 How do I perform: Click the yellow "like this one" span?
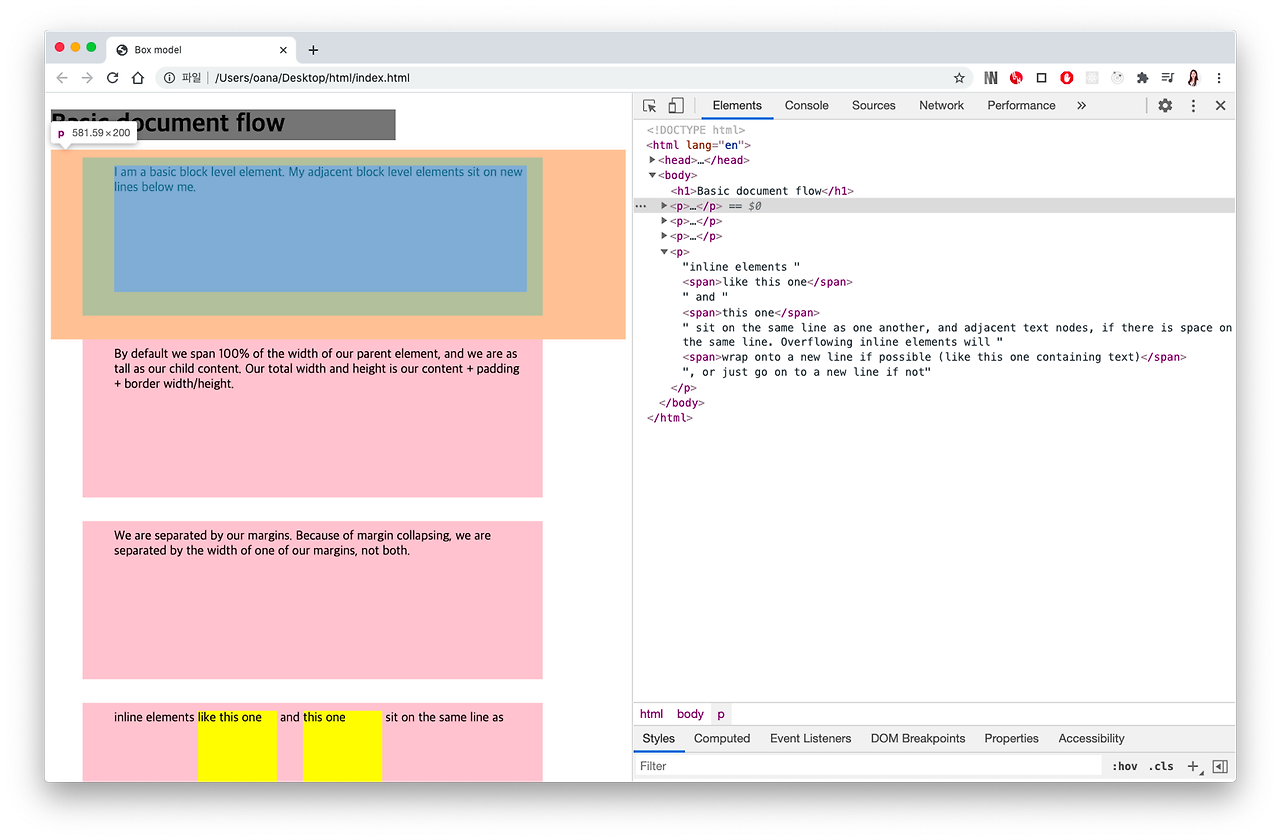click(x=237, y=745)
